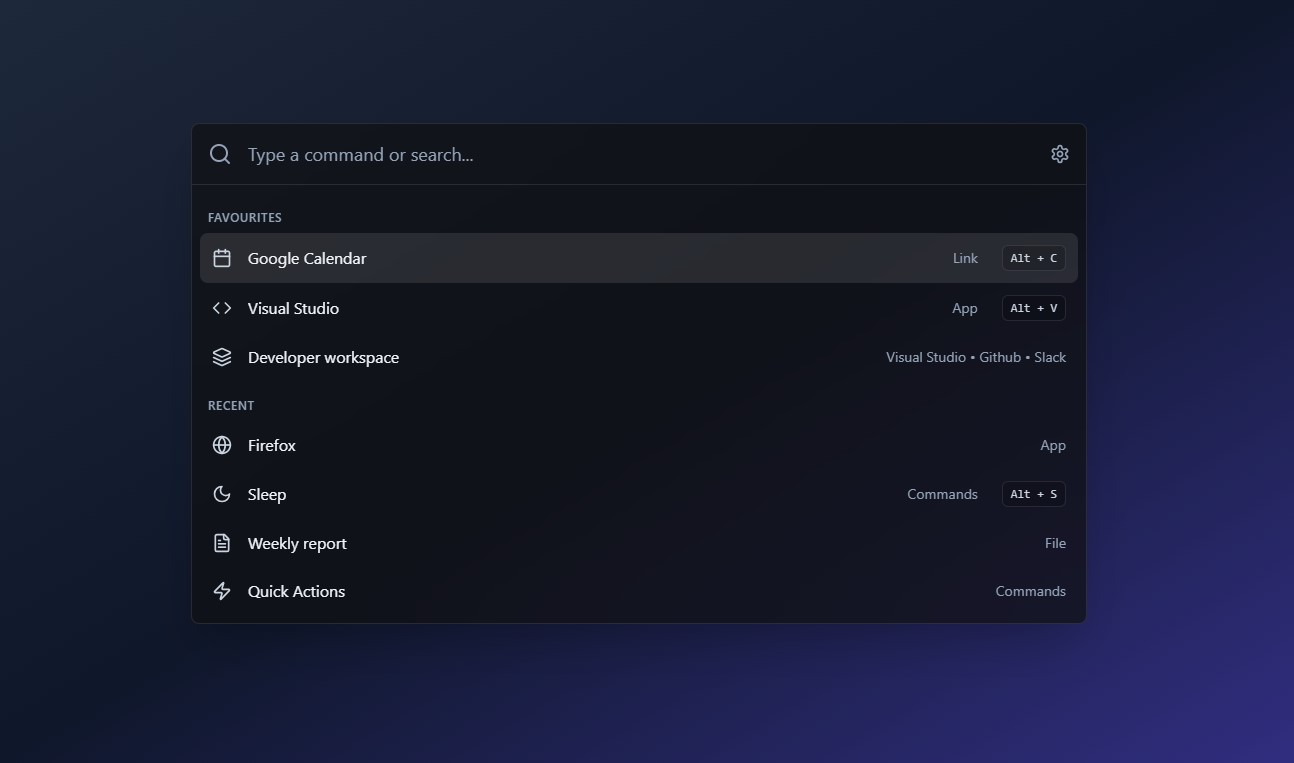Focus the command search input field
Viewport: 1294px width, 763px height.
pyautogui.click(x=640, y=154)
